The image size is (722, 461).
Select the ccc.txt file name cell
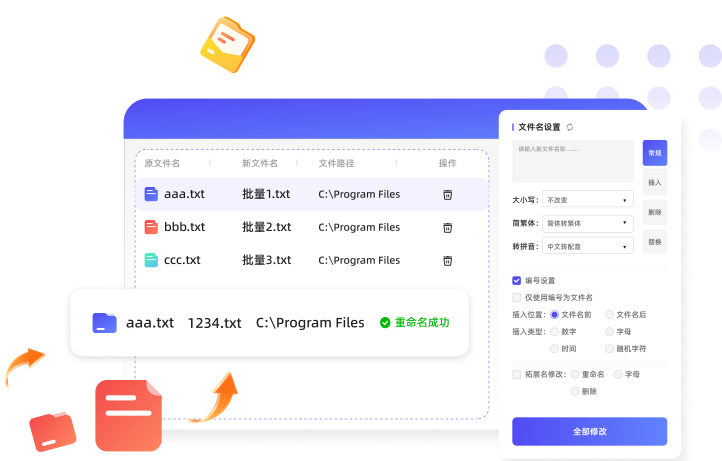click(182, 260)
